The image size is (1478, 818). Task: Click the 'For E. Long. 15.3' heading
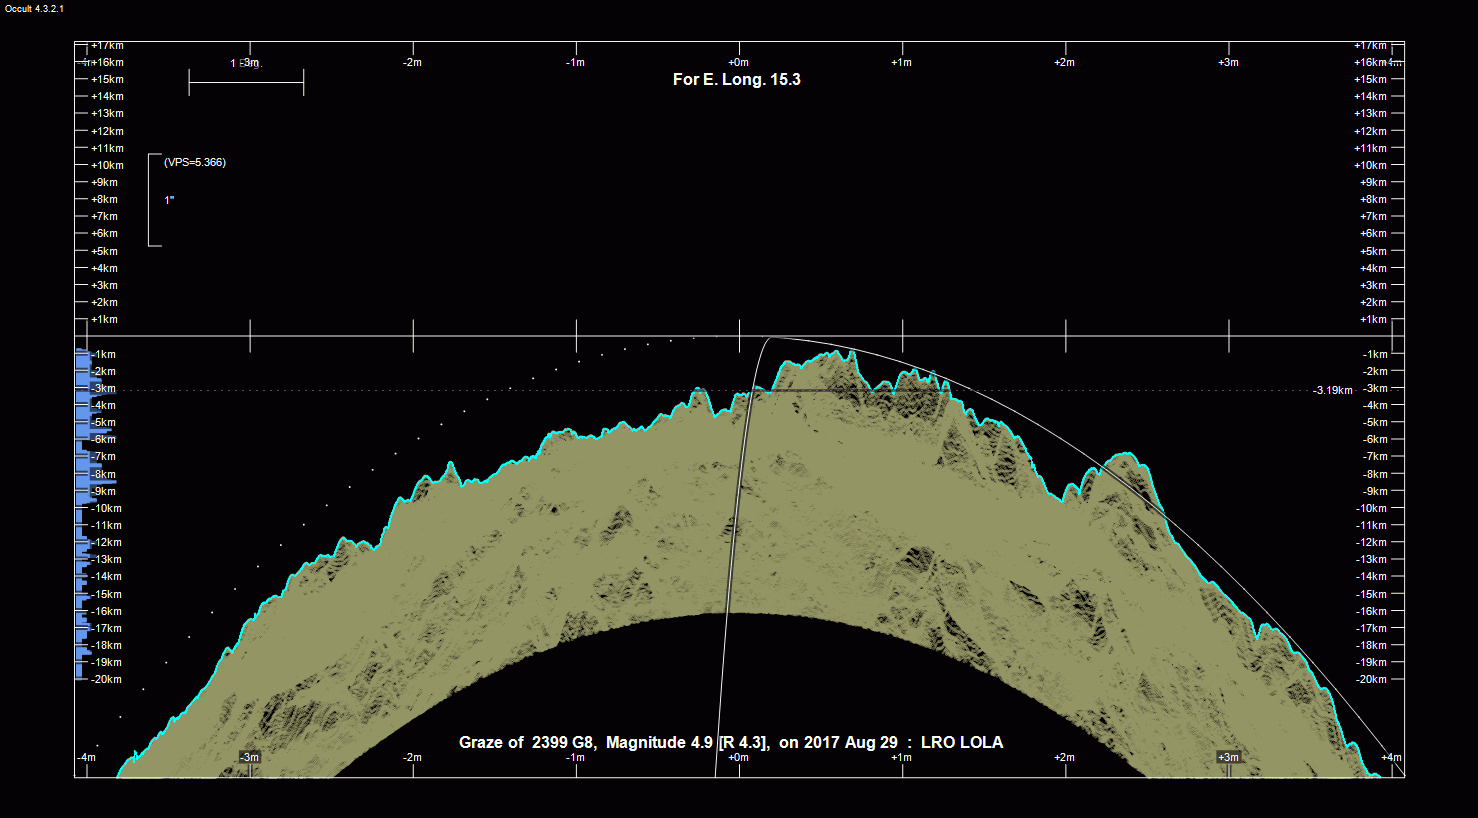(x=737, y=80)
